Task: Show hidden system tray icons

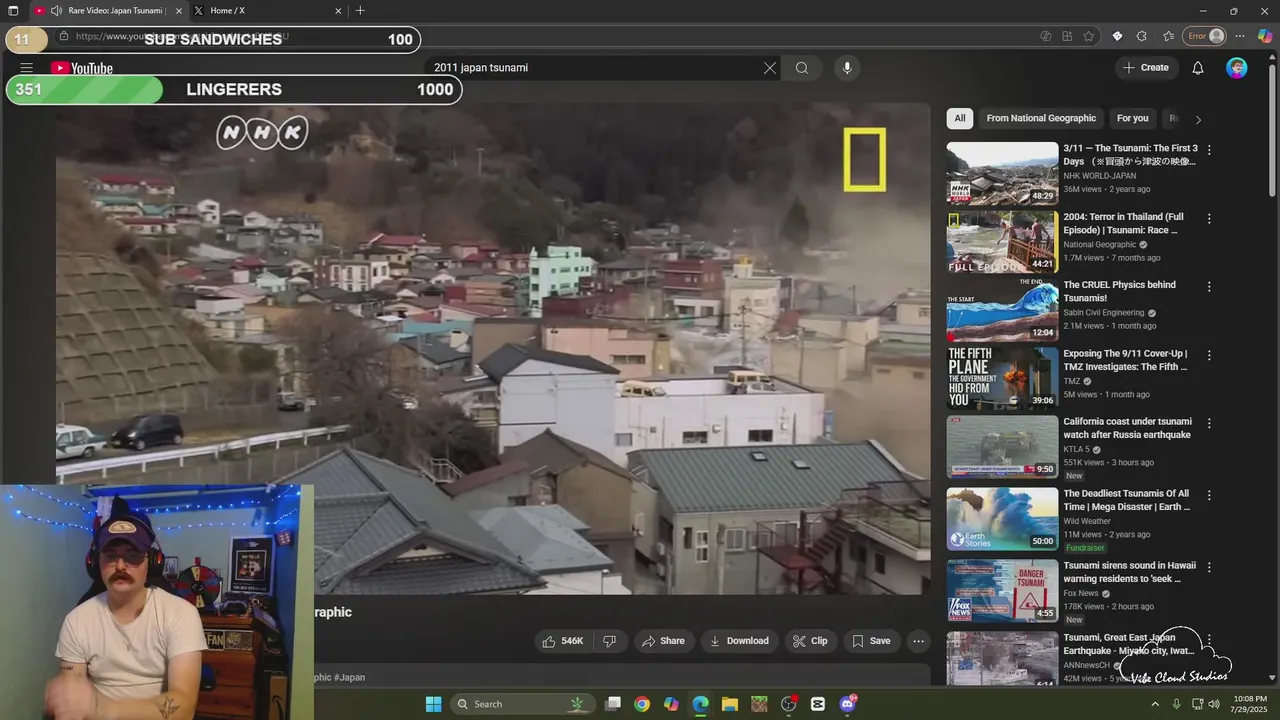Action: [1155, 704]
